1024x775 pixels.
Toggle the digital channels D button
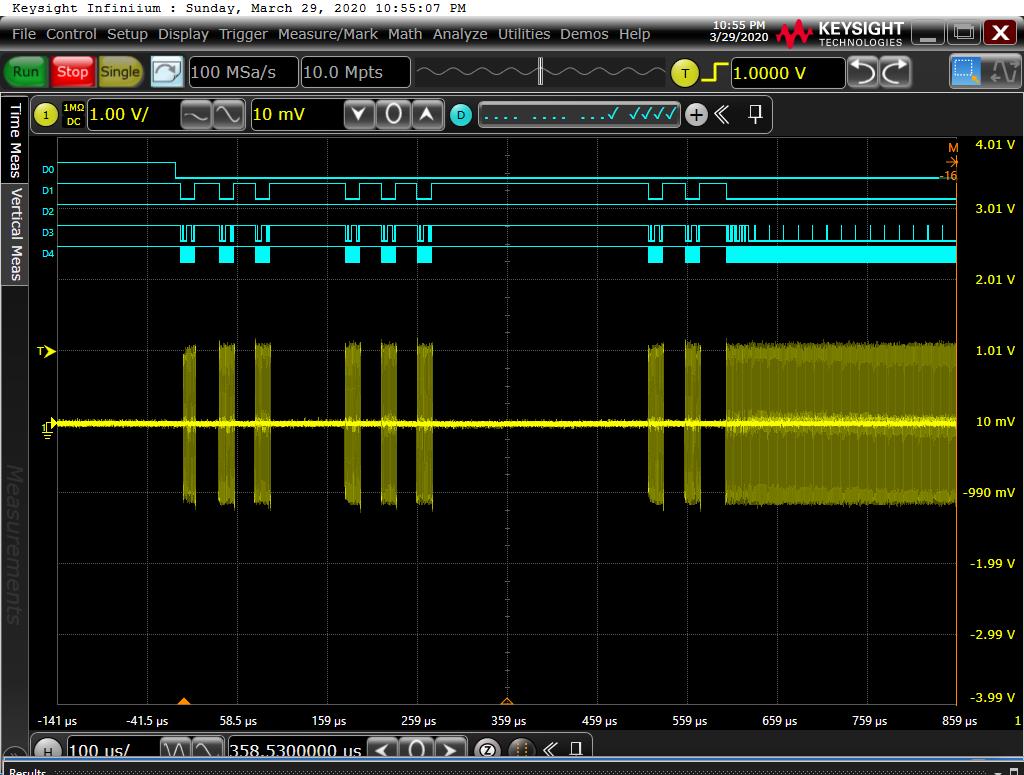pos(460,115)
